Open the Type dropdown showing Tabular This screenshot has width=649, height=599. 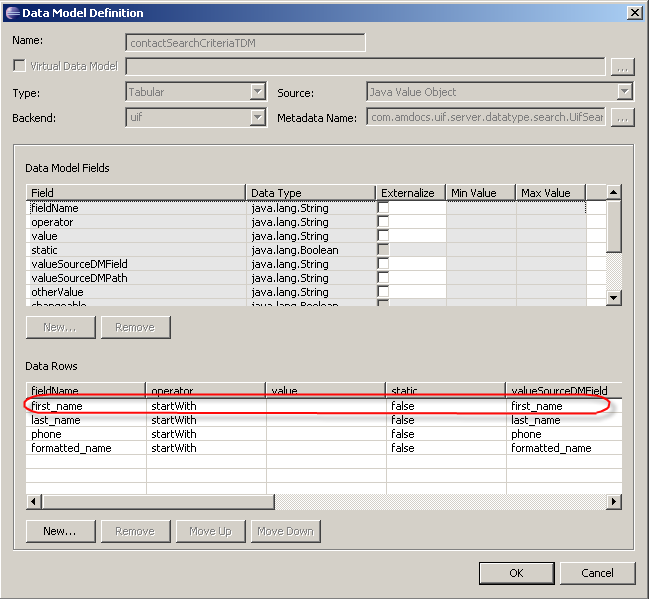257,92
